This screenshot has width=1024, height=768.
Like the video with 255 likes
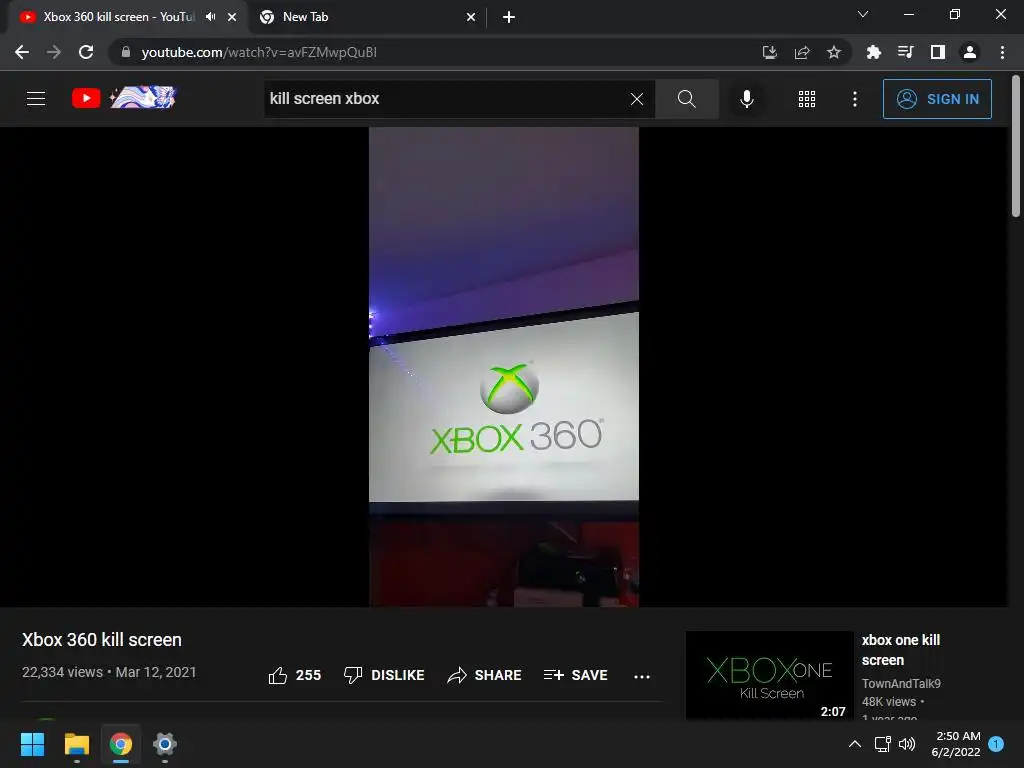[295, 675]
